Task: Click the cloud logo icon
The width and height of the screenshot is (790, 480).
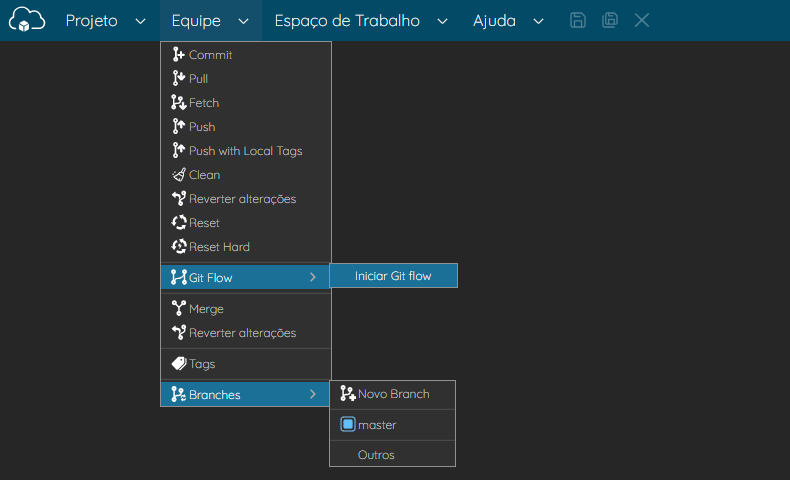Action: point(27,20)
